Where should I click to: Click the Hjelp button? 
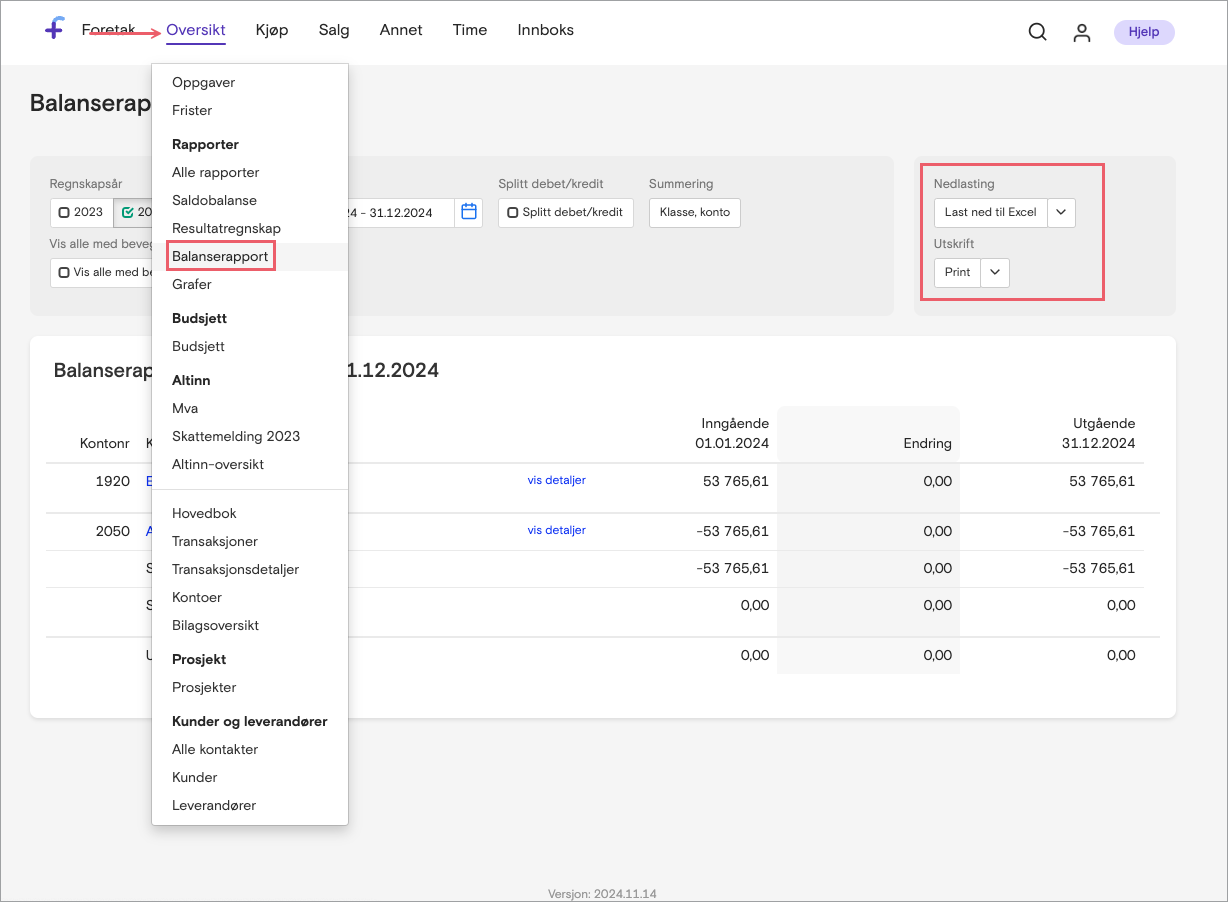coord(1144,32)
